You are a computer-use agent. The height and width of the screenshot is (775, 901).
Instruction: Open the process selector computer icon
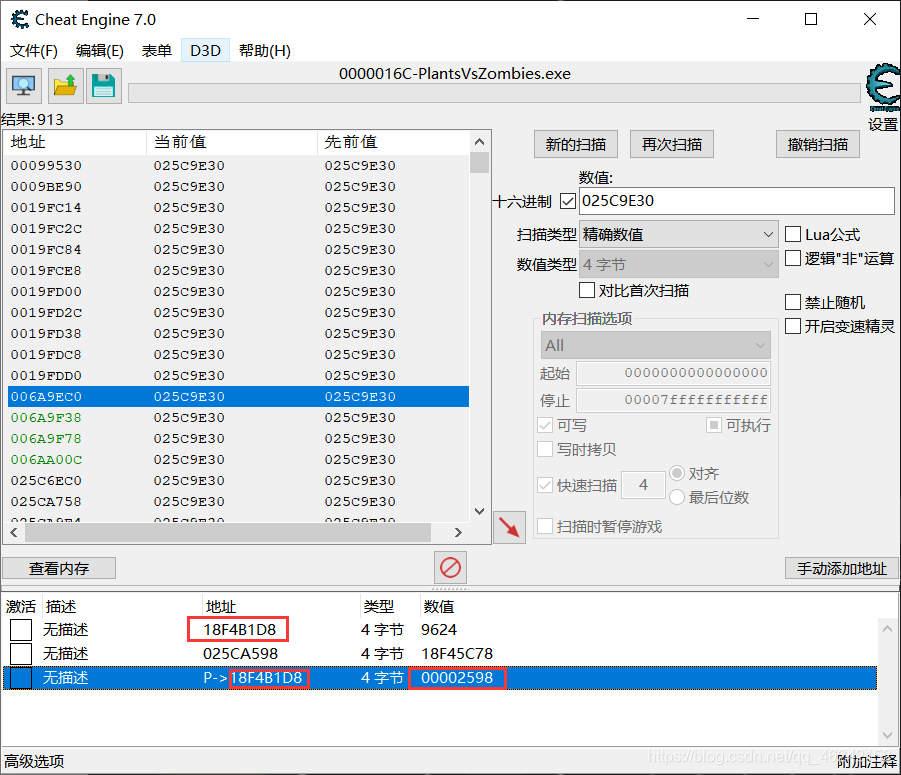click(24, 86)
